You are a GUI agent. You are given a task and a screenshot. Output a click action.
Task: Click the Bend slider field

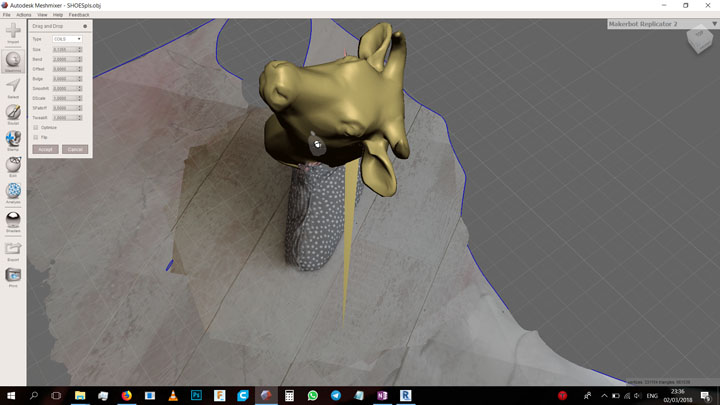65,59
